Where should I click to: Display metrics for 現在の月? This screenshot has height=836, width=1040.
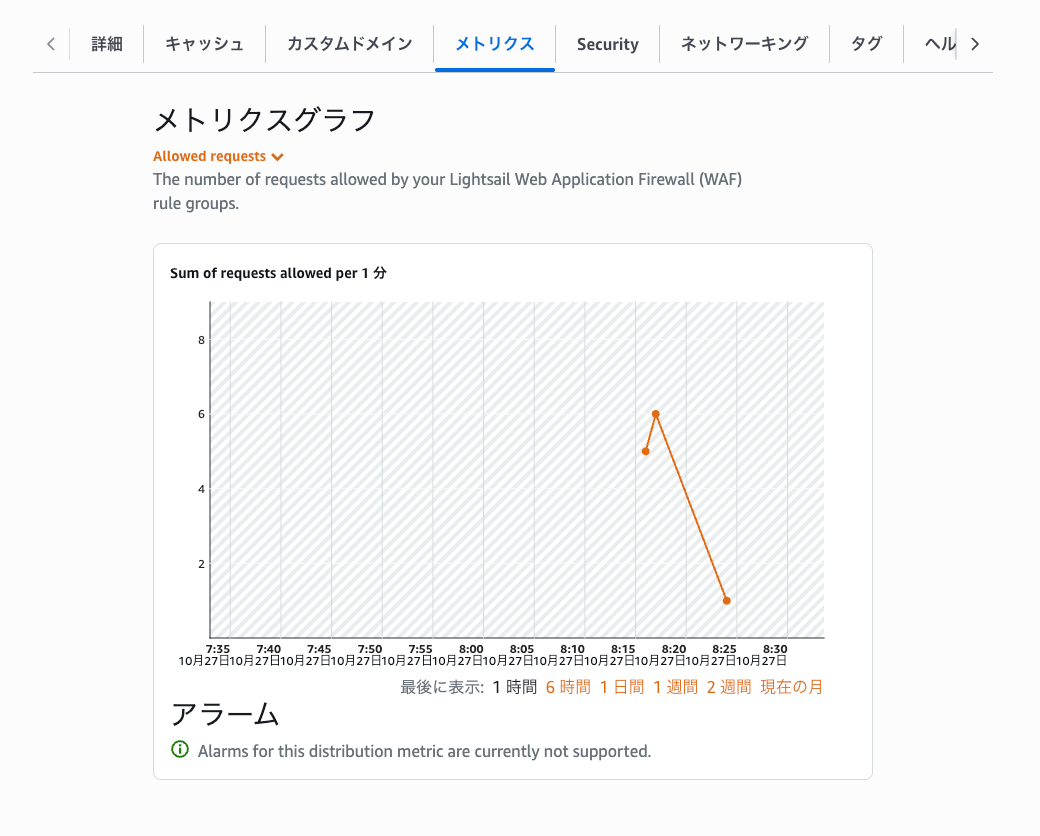click(x=791, y=687)
